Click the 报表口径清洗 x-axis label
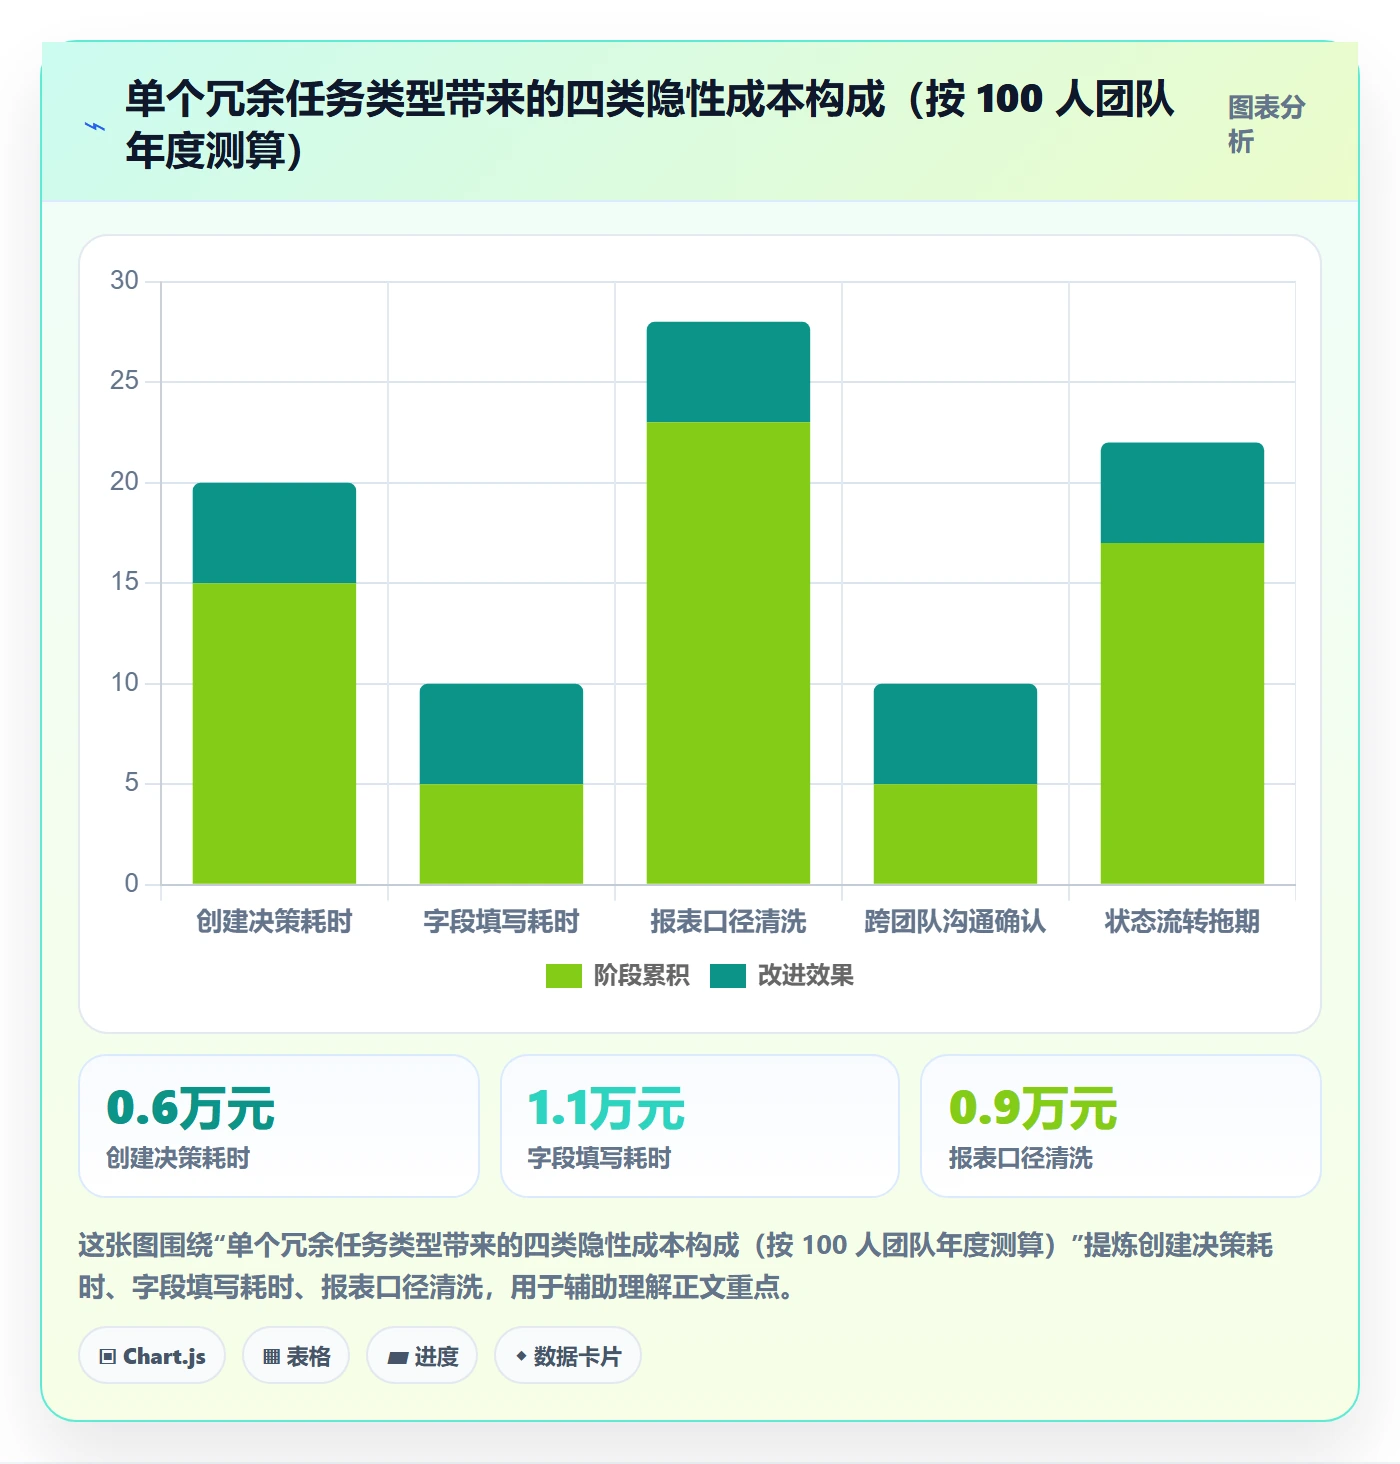Image resolution: width=1400 pixels, height=1464 pixels. pyautogui.click(x=728, y=921)
